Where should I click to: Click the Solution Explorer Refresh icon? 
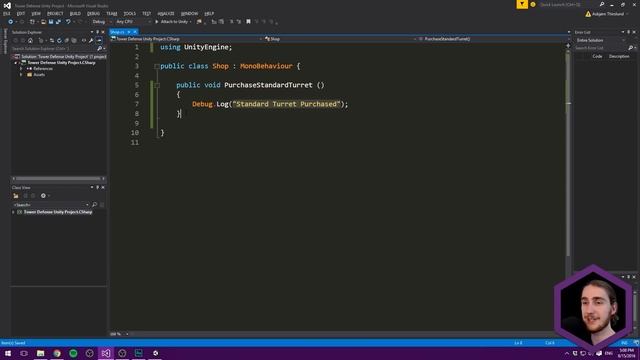(x=60, y=40)
